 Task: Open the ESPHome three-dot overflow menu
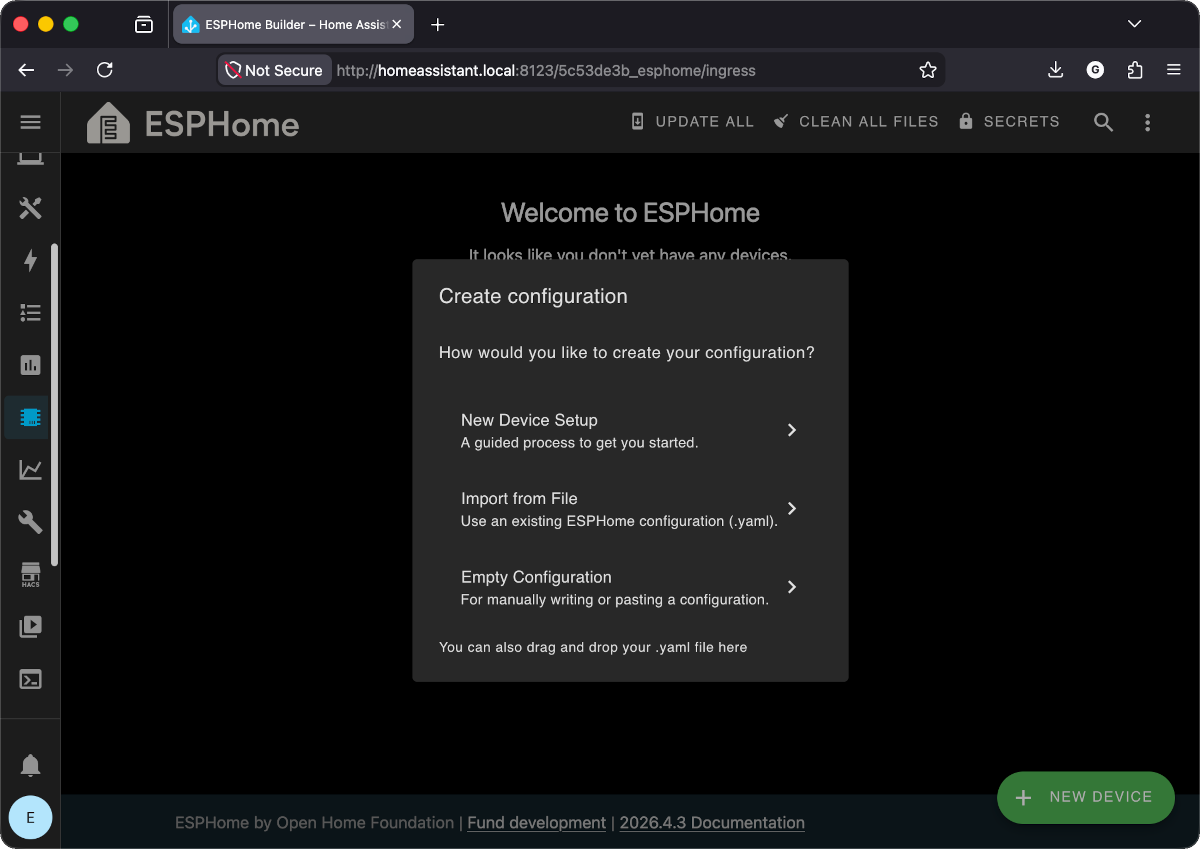pos(1147,122)
